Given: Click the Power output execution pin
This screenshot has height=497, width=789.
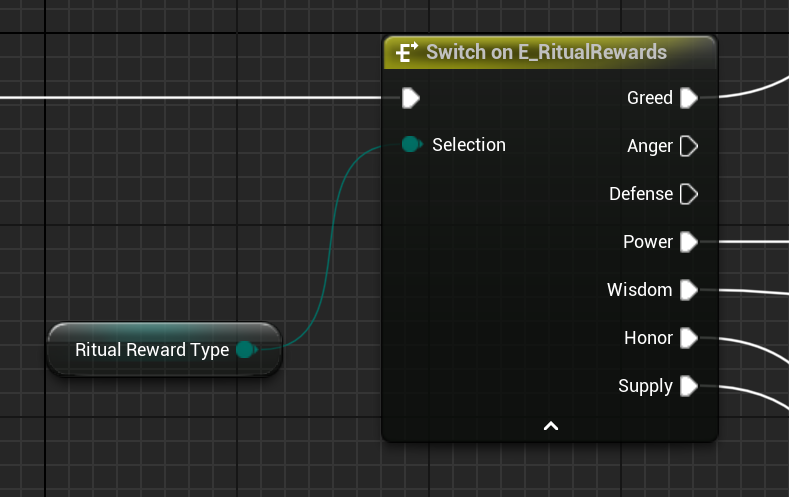Looking at the screenshot, I should (689, 242).
